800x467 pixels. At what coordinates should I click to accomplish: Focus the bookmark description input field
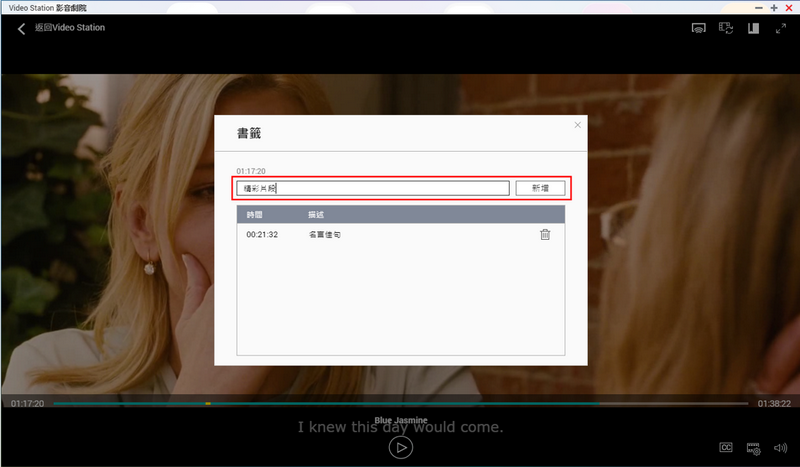coord(373,188)
